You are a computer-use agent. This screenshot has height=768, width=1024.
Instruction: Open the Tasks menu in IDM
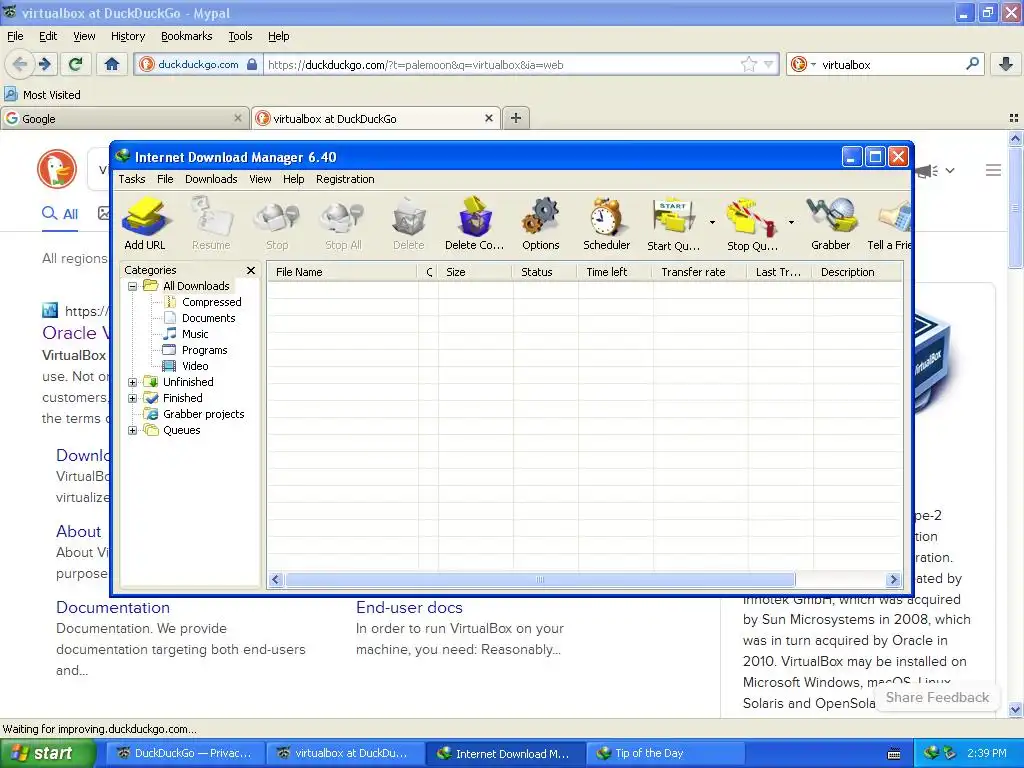[132, 179]
